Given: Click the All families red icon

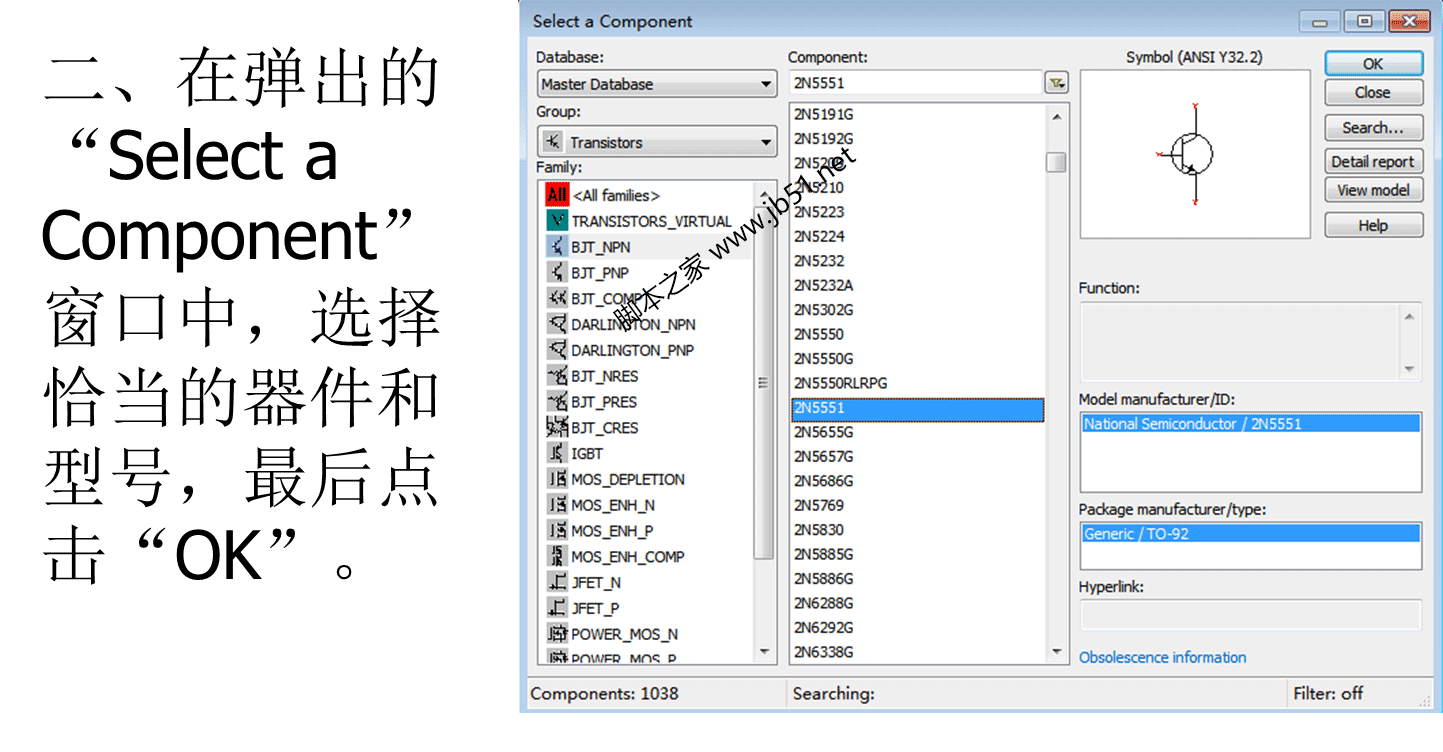Looking at the screenshot, I should 557,195.
